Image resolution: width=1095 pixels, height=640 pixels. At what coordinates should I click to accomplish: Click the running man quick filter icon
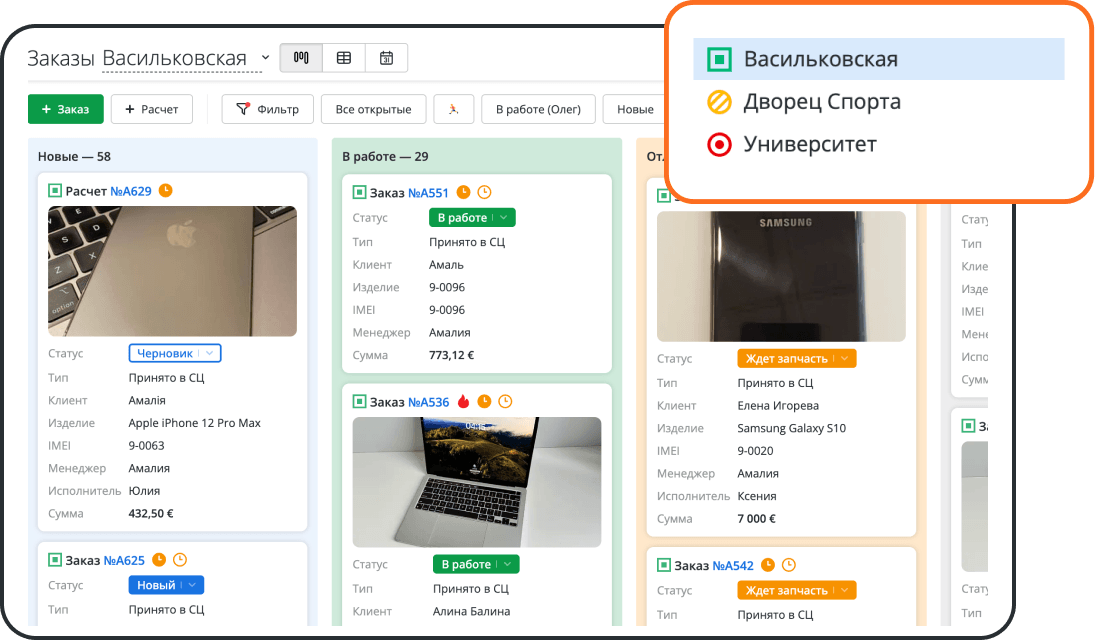point(453,109)
